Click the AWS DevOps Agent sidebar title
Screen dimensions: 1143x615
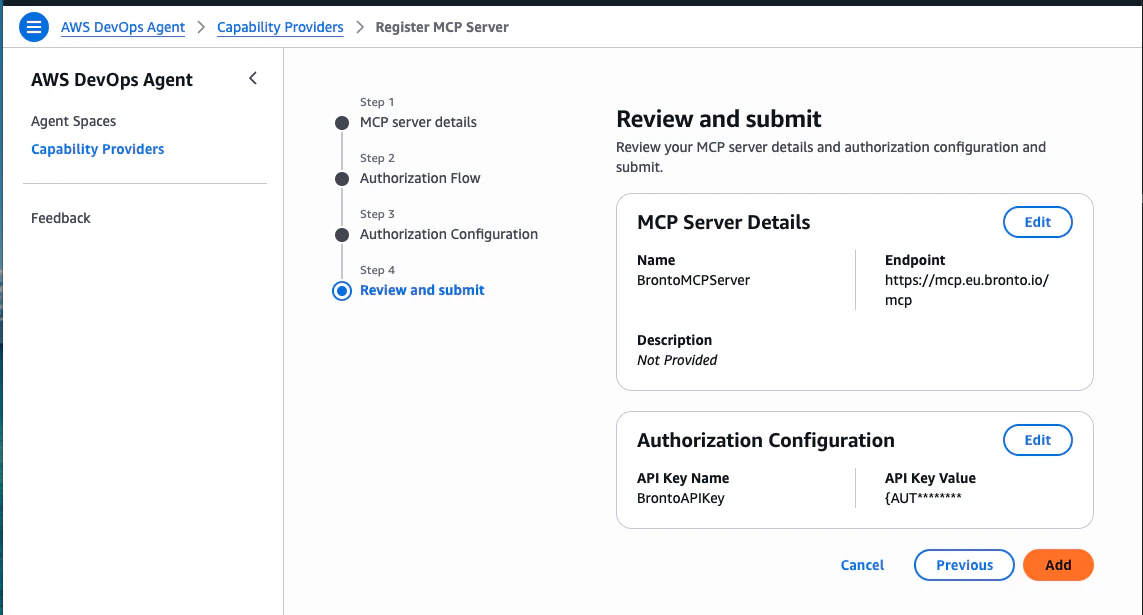click(x=112, y=79)
